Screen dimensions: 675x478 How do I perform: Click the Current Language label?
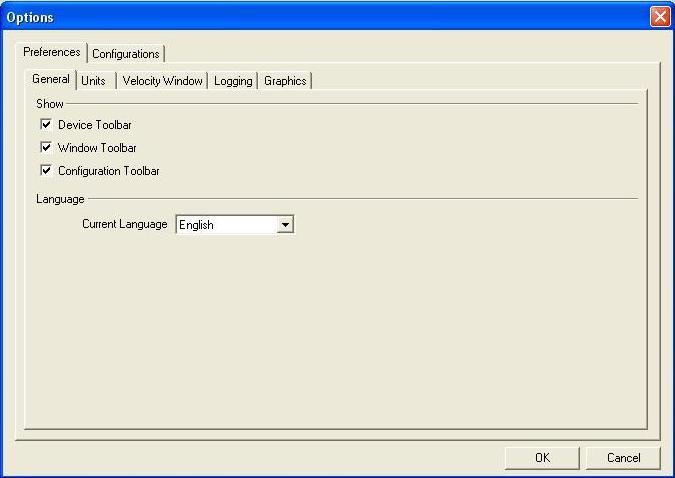(x=124, y=224)
